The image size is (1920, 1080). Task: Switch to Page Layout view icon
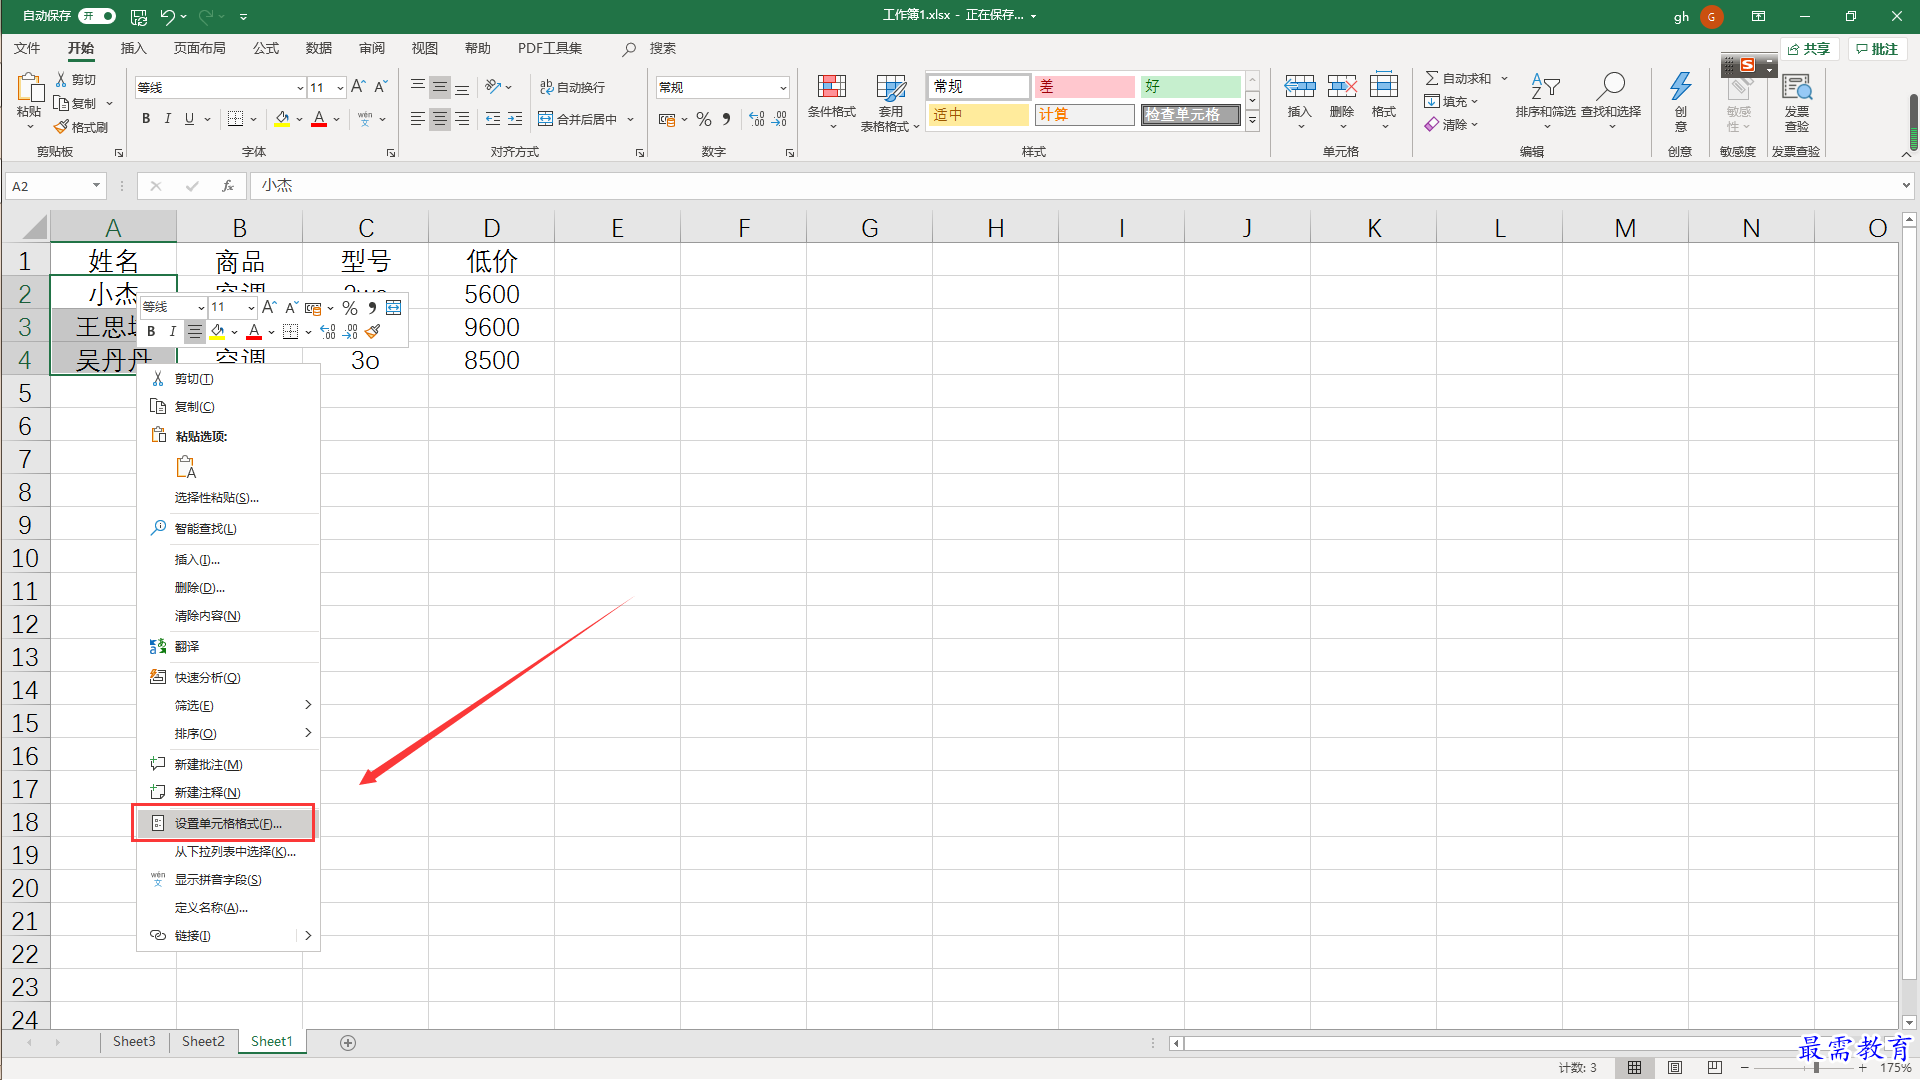1675,1068
